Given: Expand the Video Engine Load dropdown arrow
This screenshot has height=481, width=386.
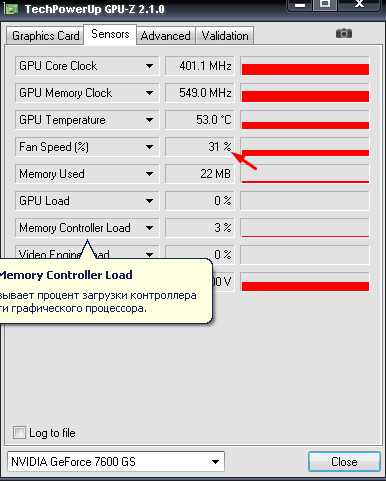Looking at the screenshot, I should pos(149,255).
